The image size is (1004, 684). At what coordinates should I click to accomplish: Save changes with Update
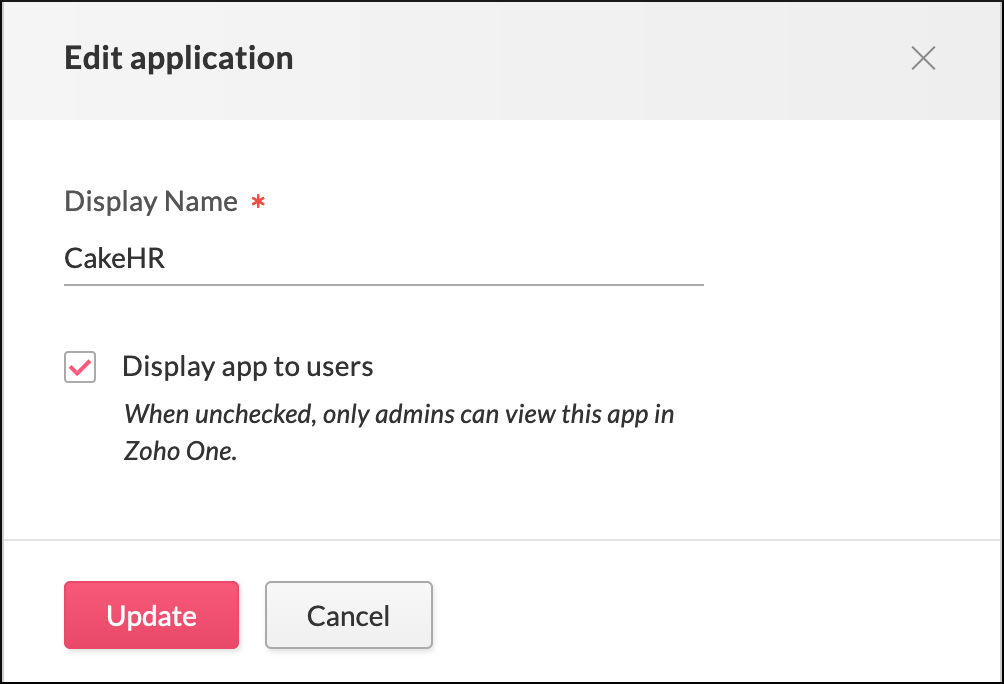[x=151, y=615]
